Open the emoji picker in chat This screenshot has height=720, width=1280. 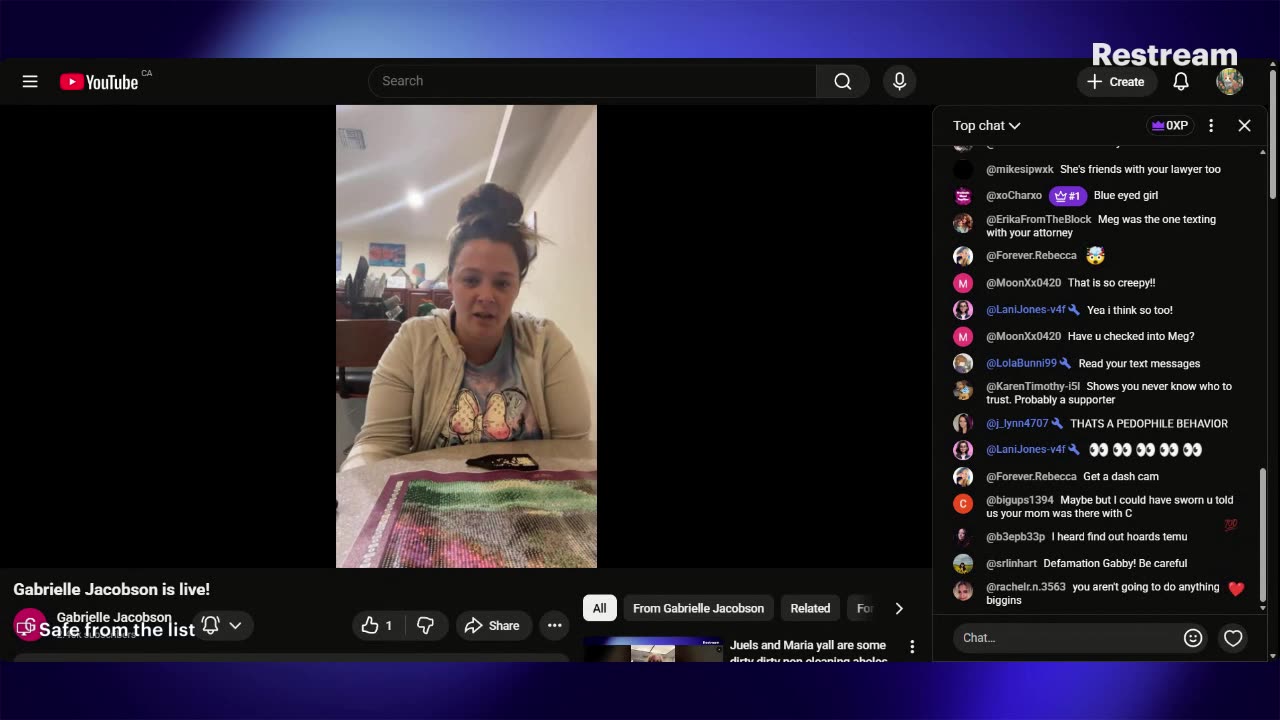click(1193, 638)
